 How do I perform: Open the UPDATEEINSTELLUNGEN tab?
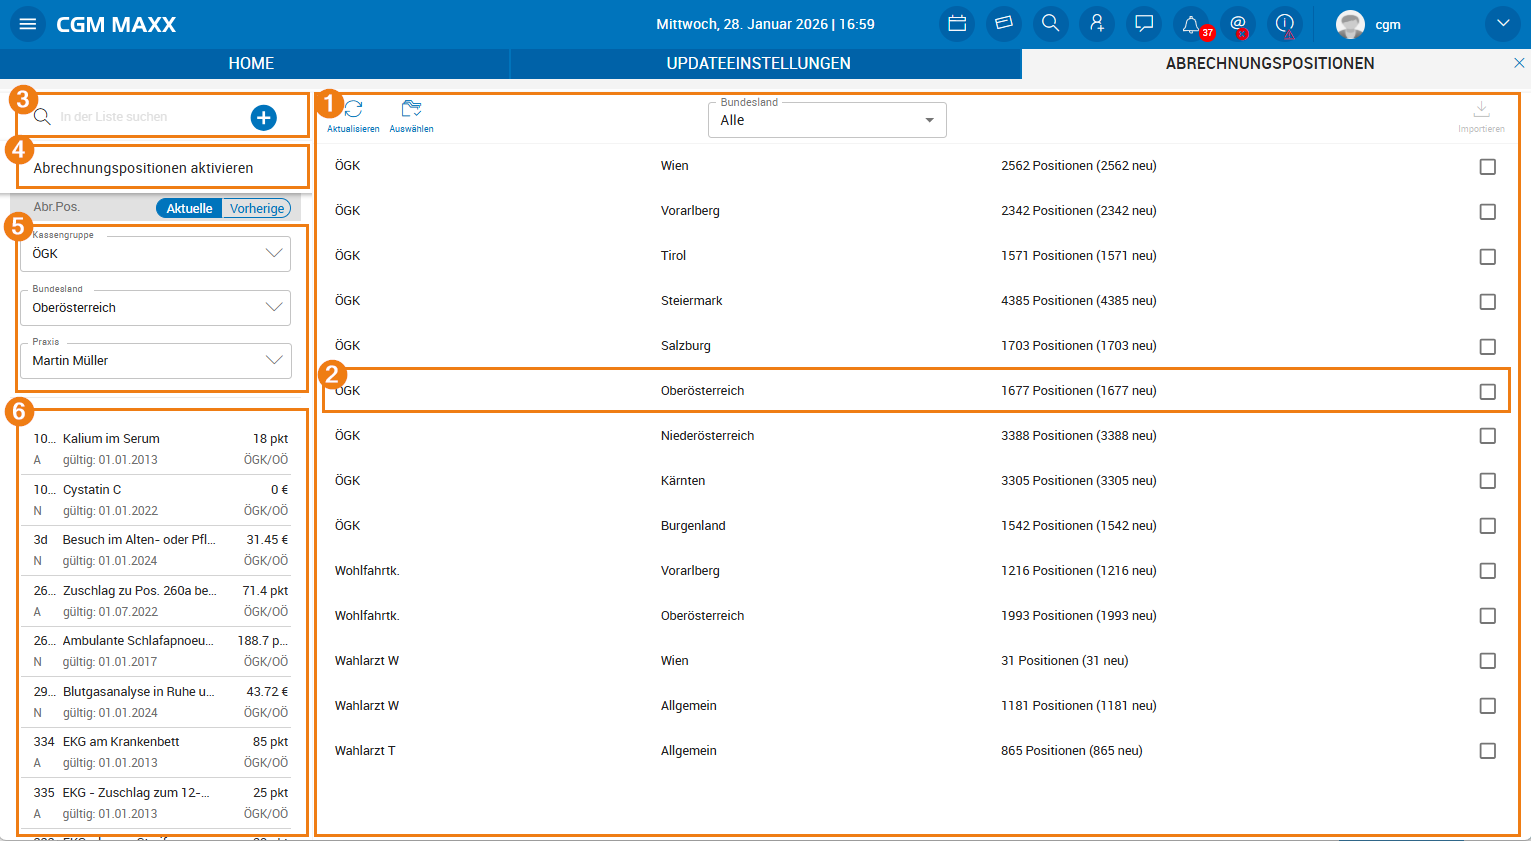(x=758, y=63)
